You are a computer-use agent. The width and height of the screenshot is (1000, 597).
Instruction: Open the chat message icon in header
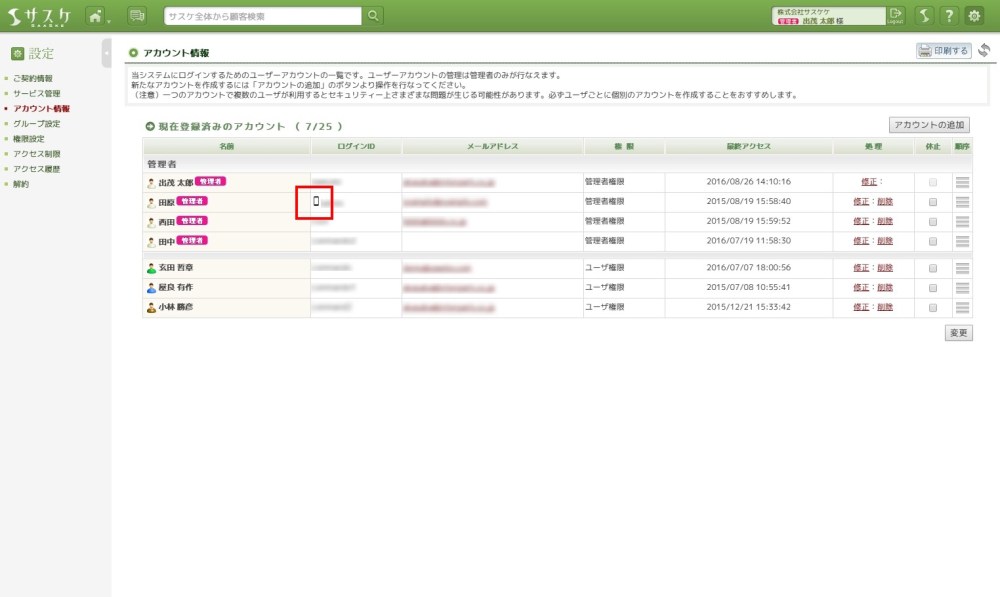point(137,15)
